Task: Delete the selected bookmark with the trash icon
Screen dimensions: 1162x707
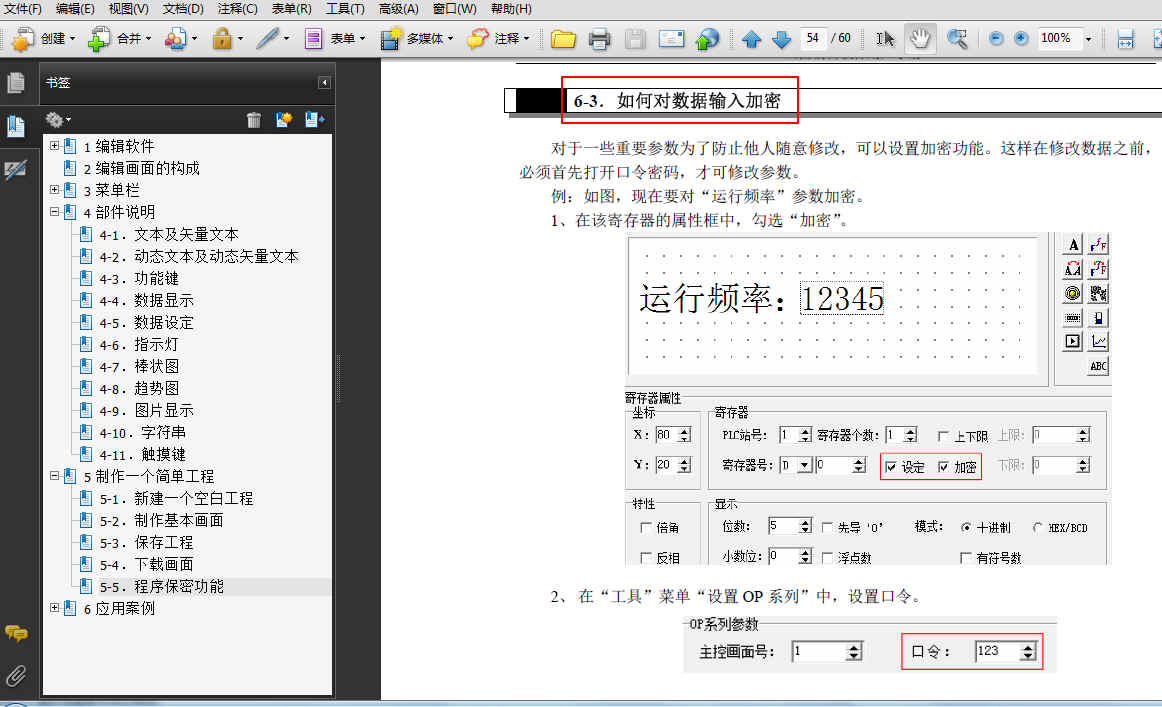Action: (x=254, y=120)
